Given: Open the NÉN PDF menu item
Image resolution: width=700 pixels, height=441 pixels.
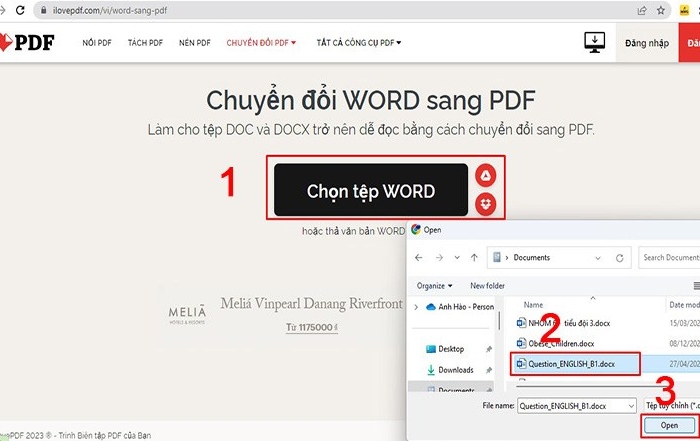Looking at the screenshot, I should point(195,43).
